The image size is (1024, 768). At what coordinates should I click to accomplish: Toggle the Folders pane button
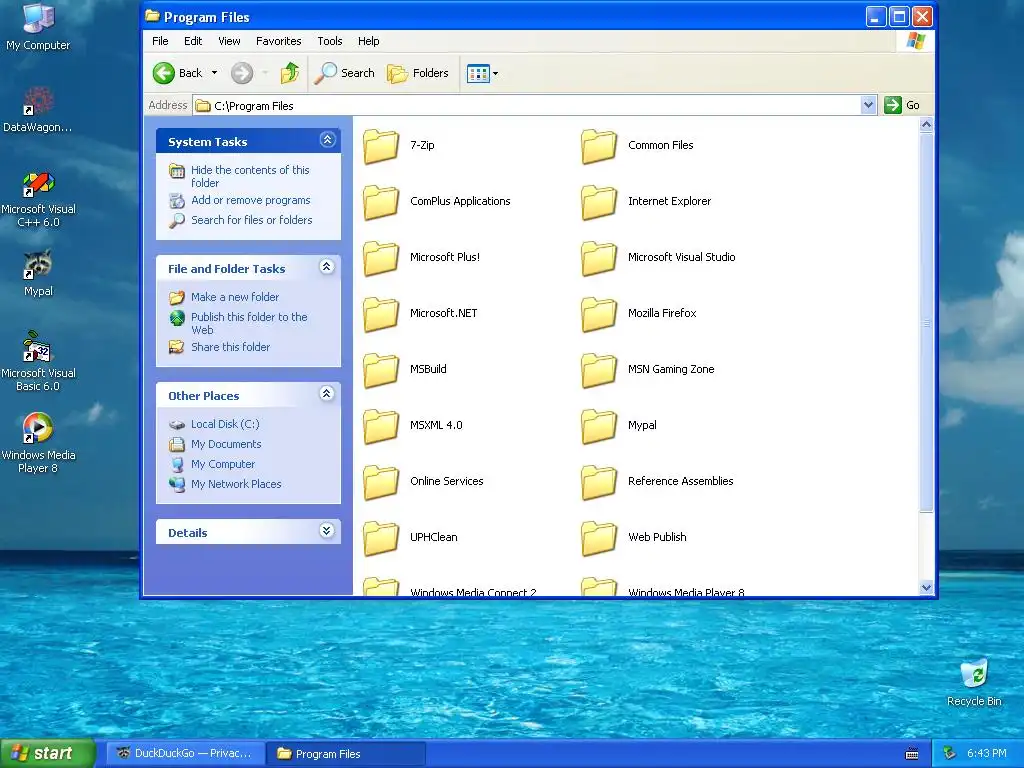tap(418, 73)
